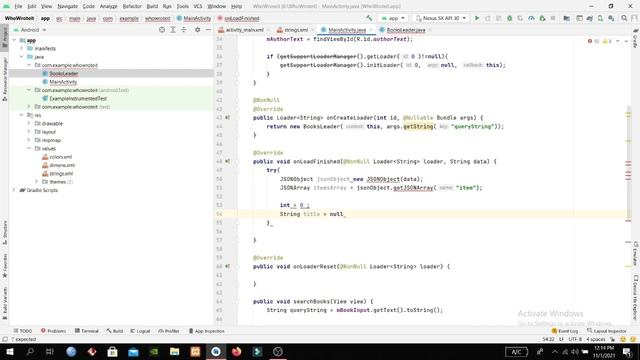Open the Android project view dropdown
The width and height of the screenshot is (640, 360).
(30, 30)
